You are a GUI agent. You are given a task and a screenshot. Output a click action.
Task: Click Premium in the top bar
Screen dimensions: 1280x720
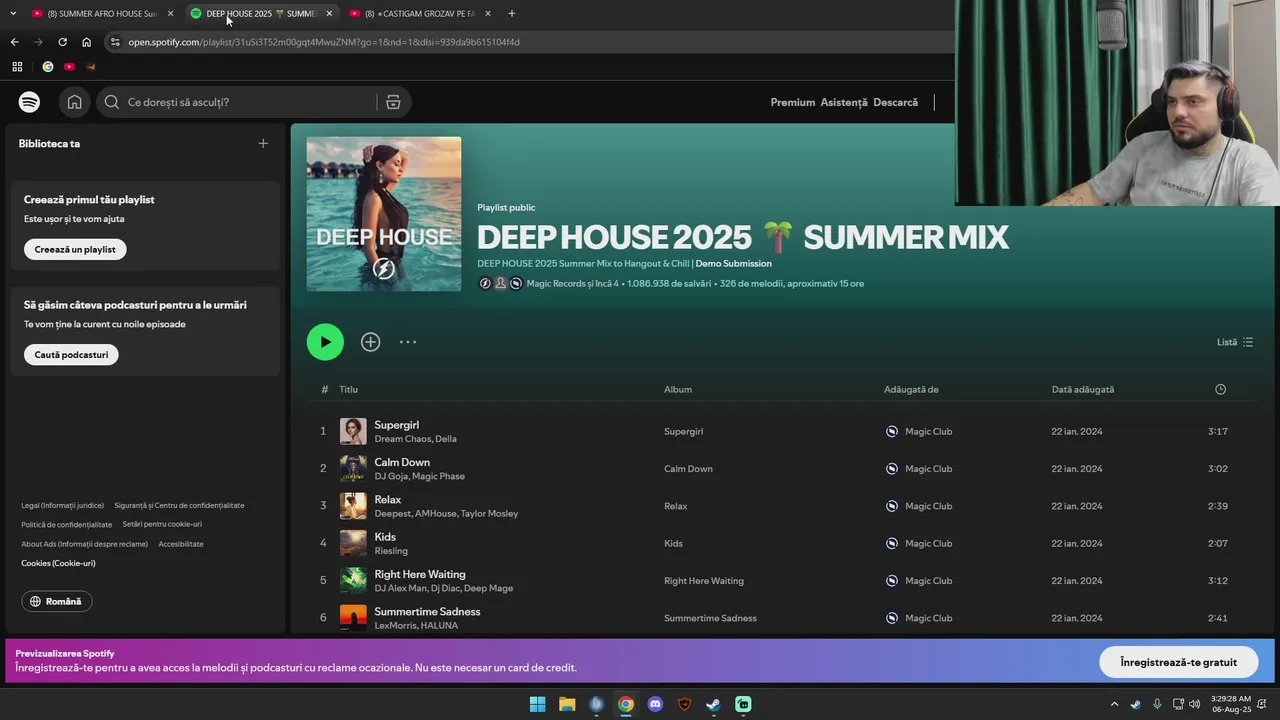click(x=793, y=102)
